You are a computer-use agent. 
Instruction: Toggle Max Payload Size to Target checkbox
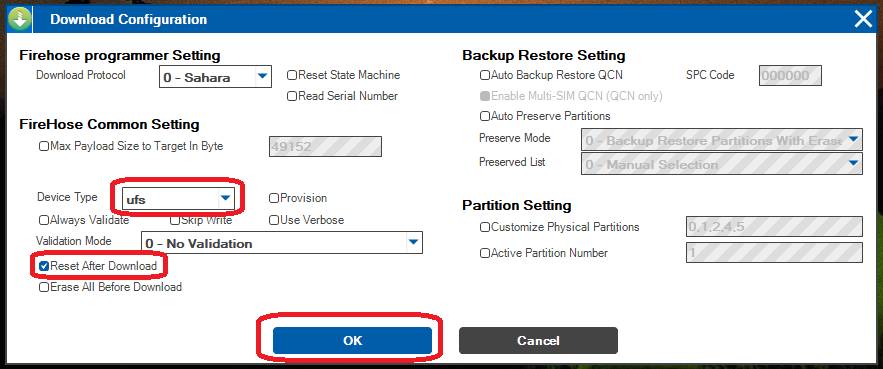point(44,146)
